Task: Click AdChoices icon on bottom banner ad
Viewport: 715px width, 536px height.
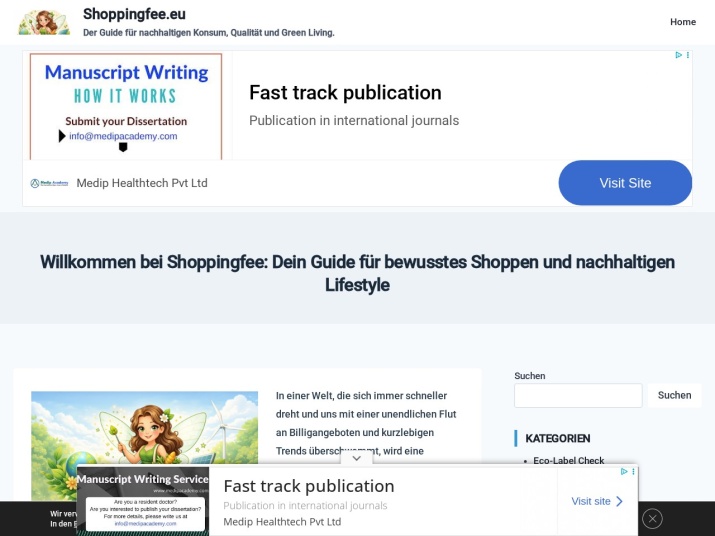Action: coord(624,472)
